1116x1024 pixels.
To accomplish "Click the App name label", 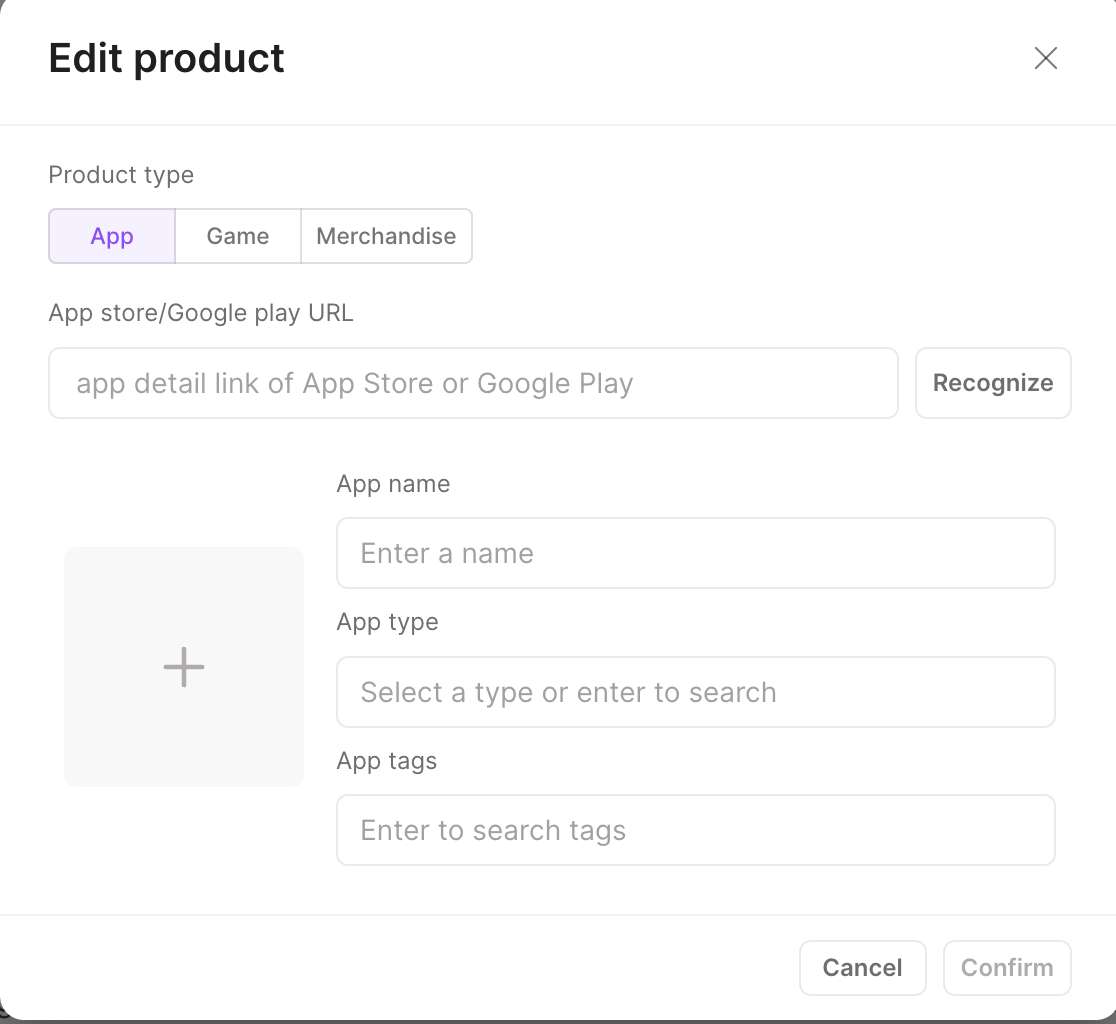I will (393, 484).
